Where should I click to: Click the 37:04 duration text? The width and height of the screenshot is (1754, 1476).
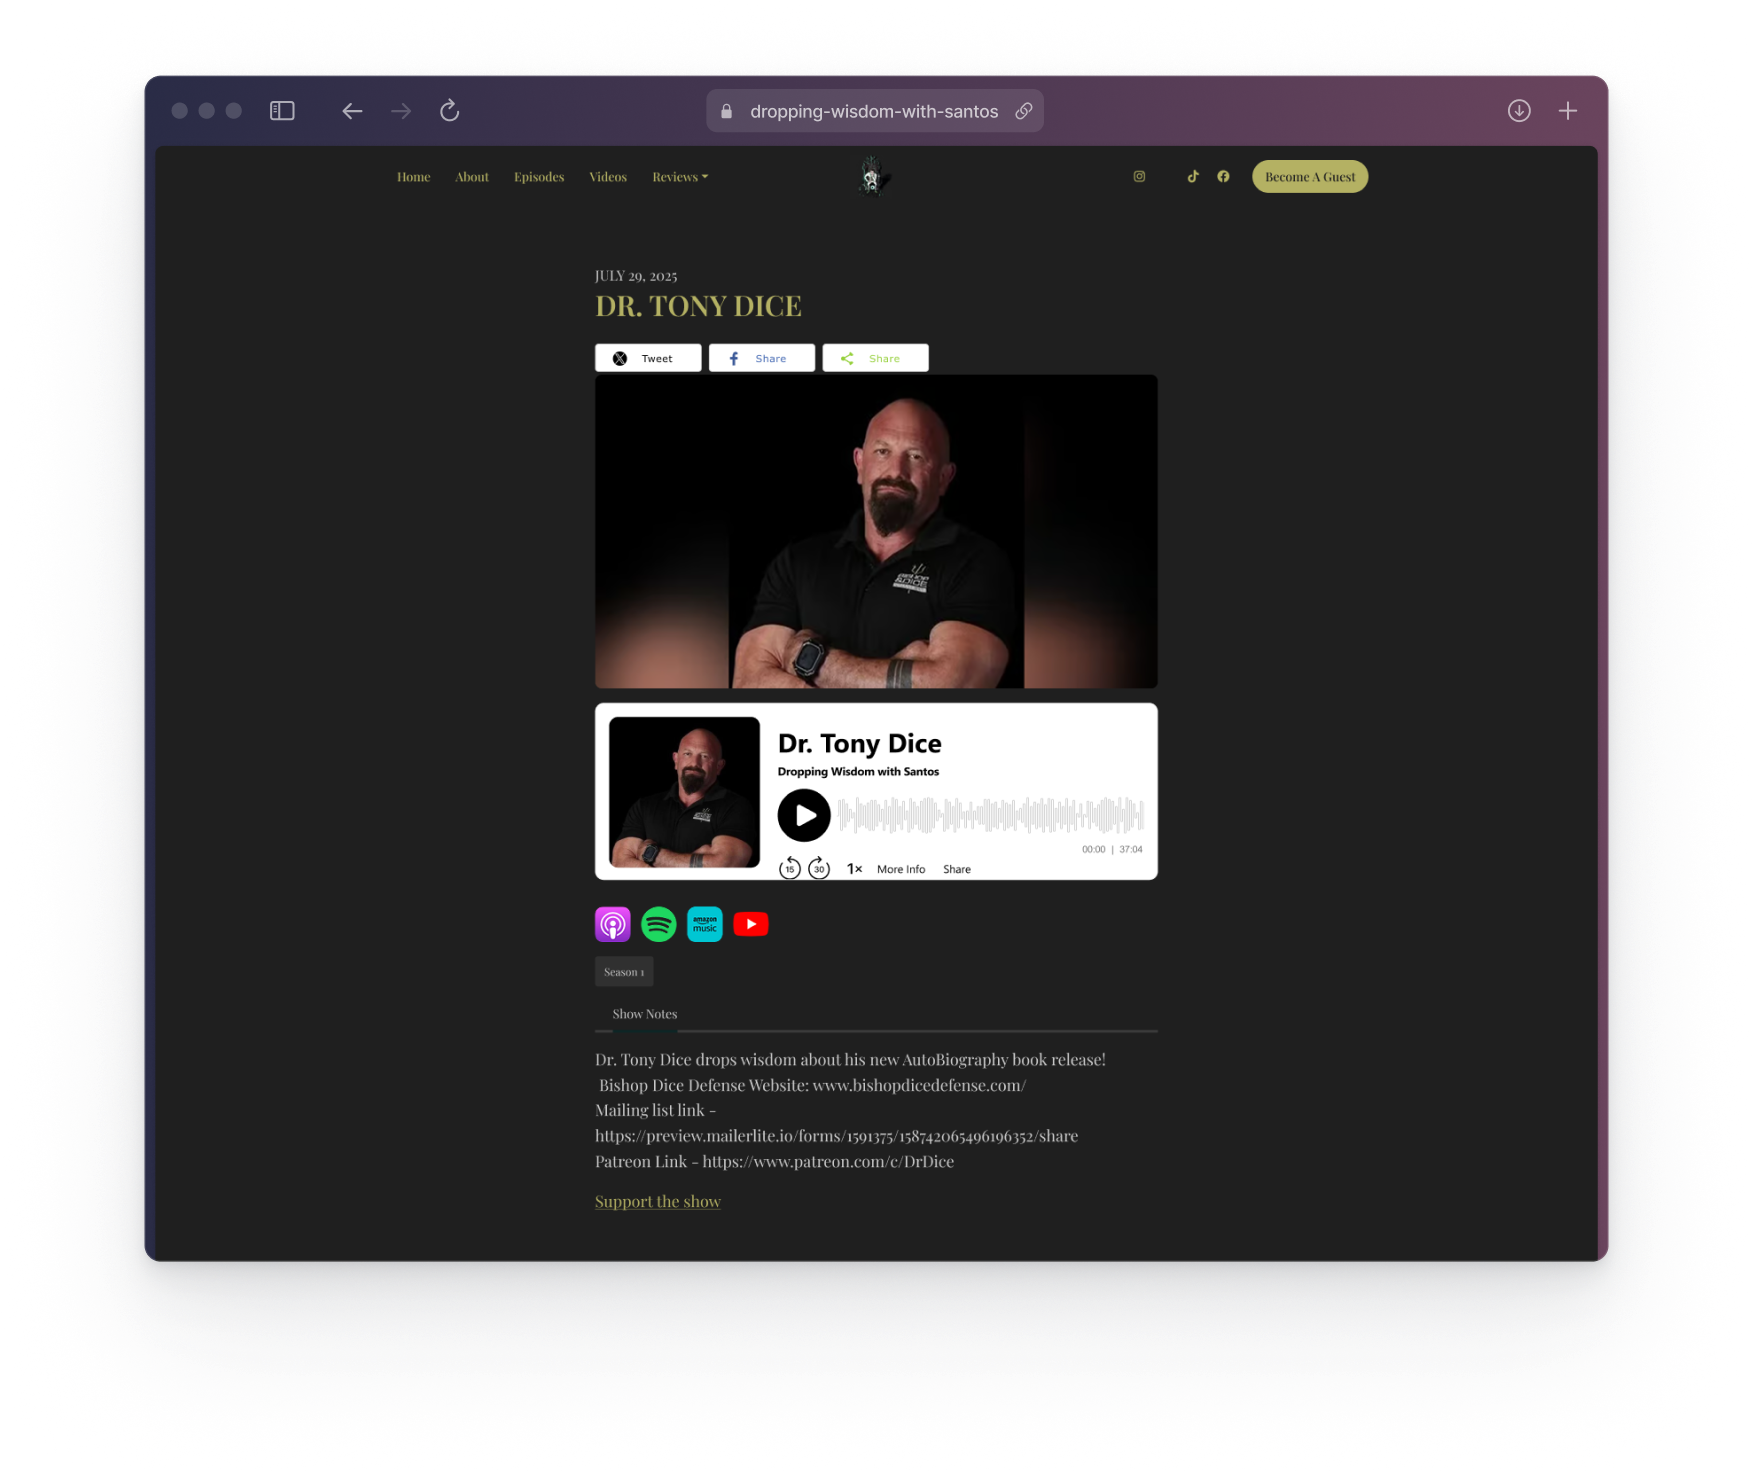tap(1131, 850)
